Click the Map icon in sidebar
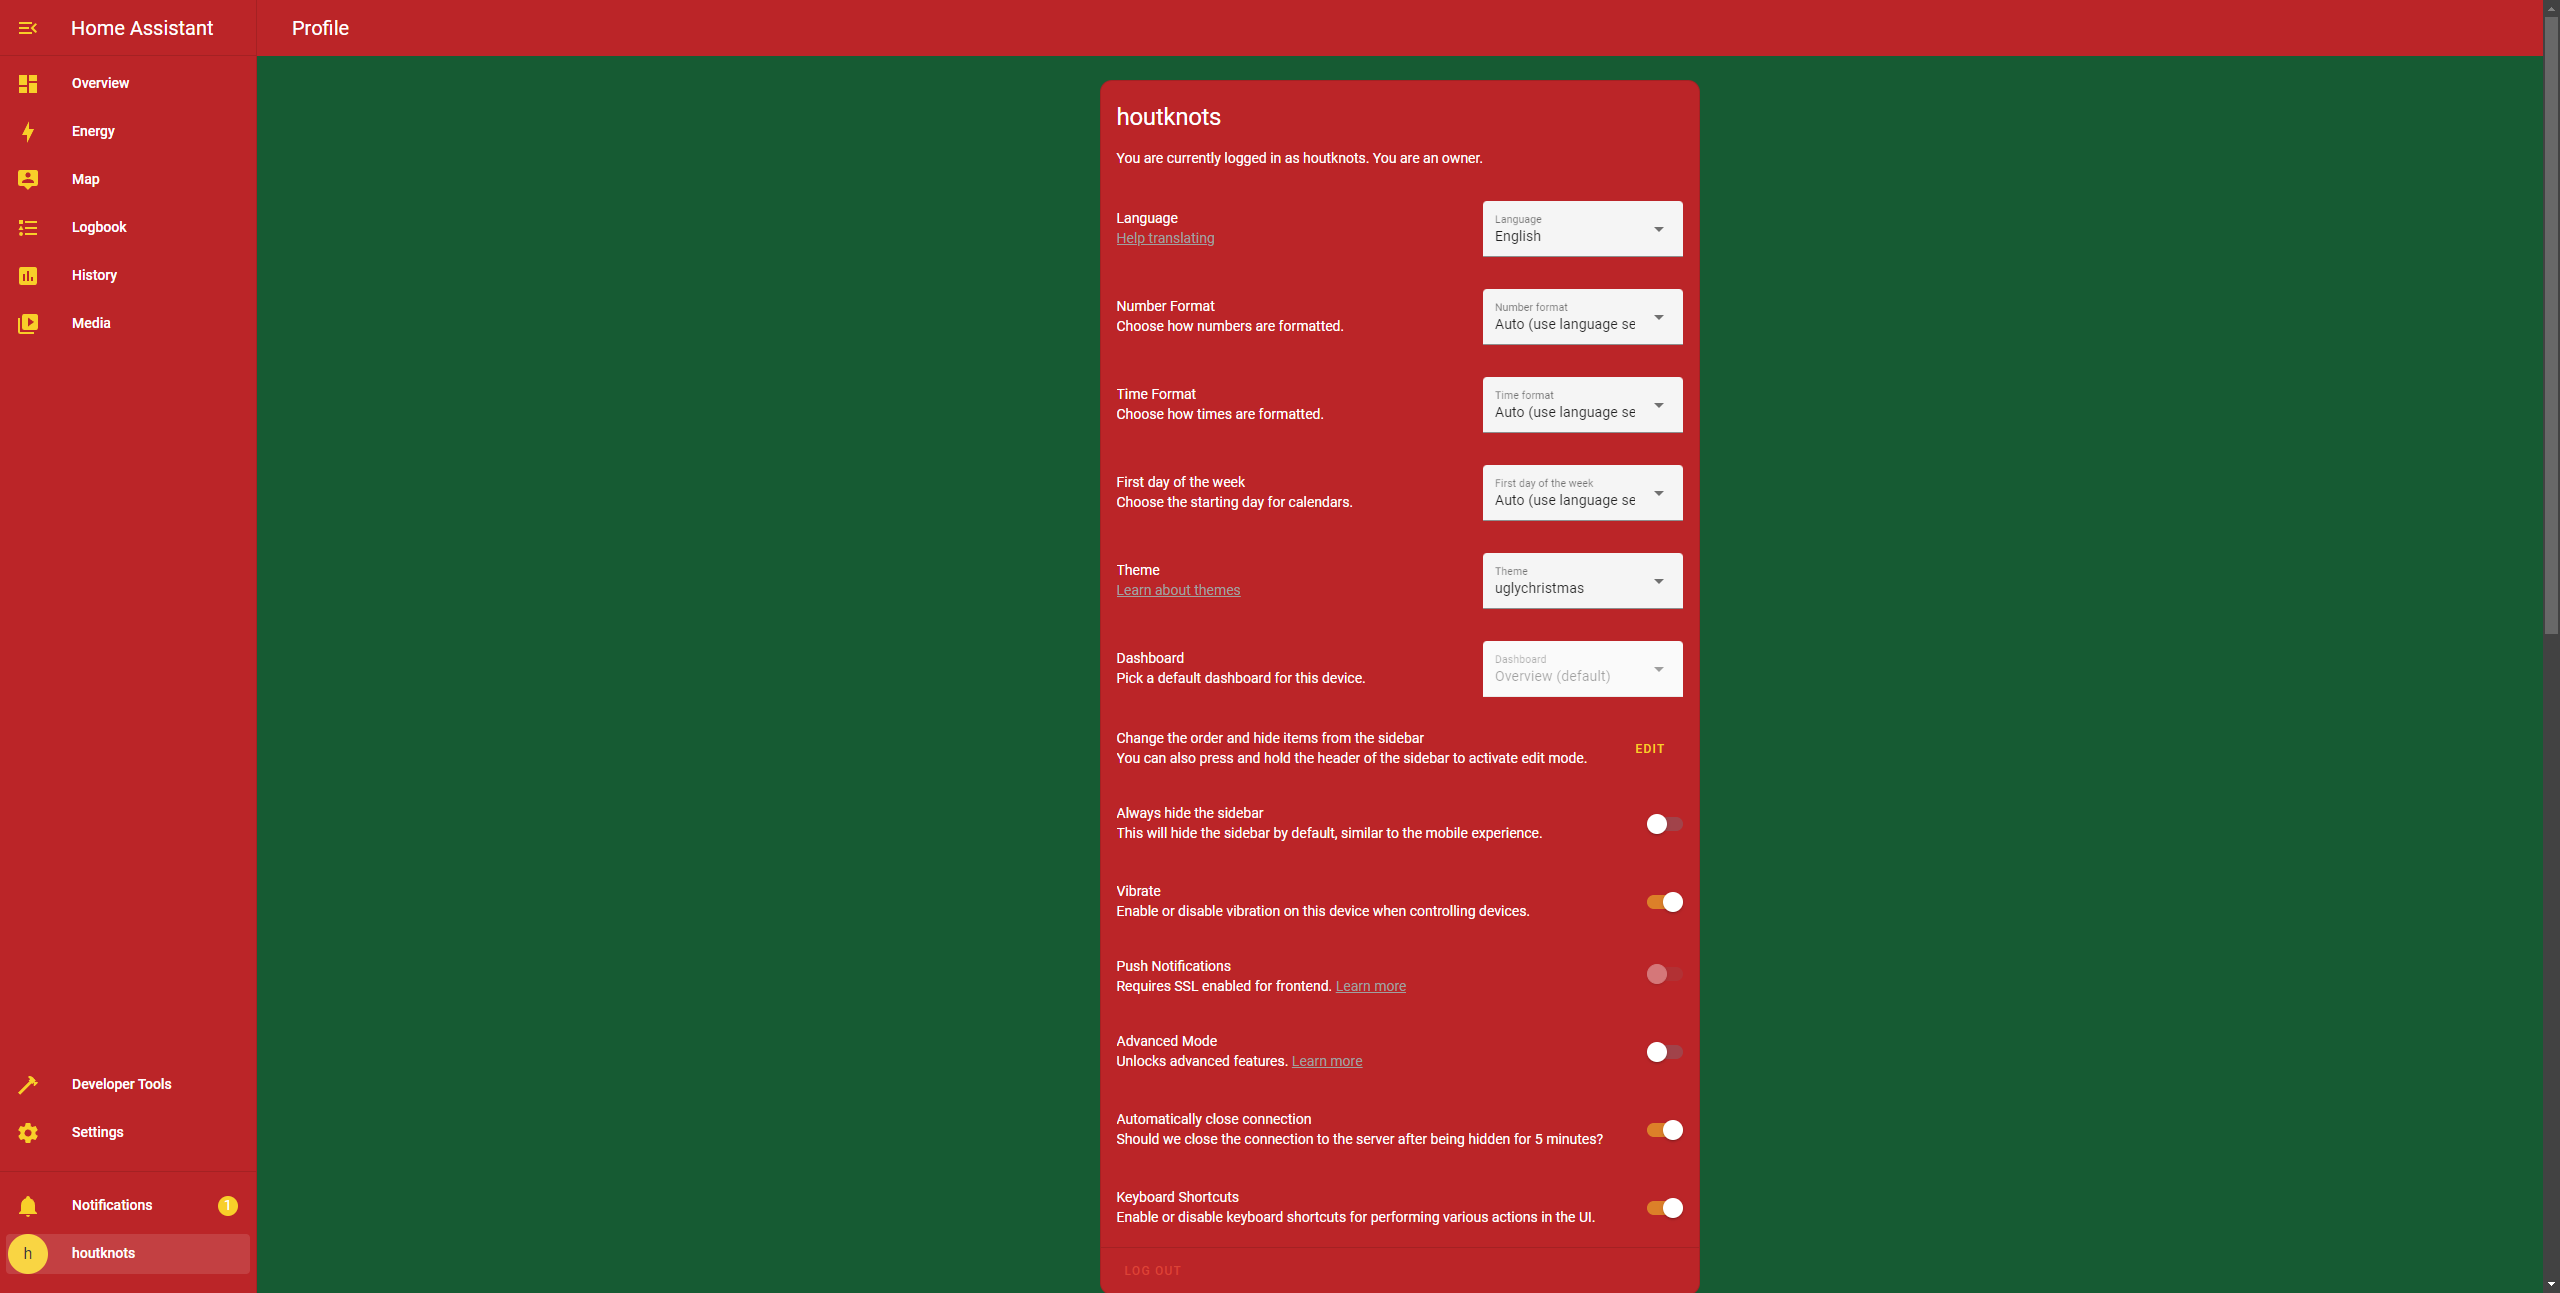This screenshot has height=1293, width=2560. coord(26,180)
